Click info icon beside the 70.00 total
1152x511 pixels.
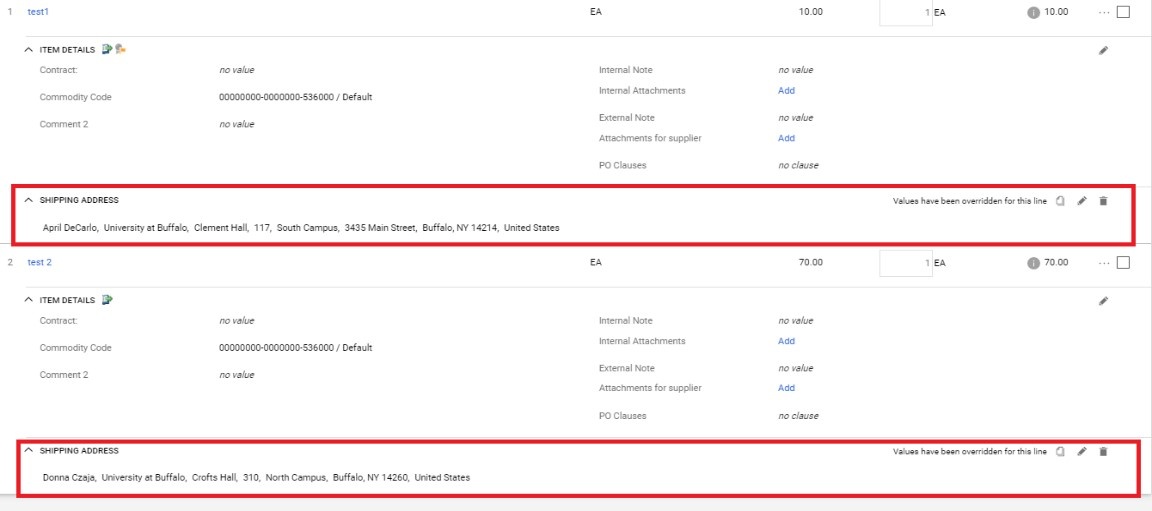pos(1033,263)
